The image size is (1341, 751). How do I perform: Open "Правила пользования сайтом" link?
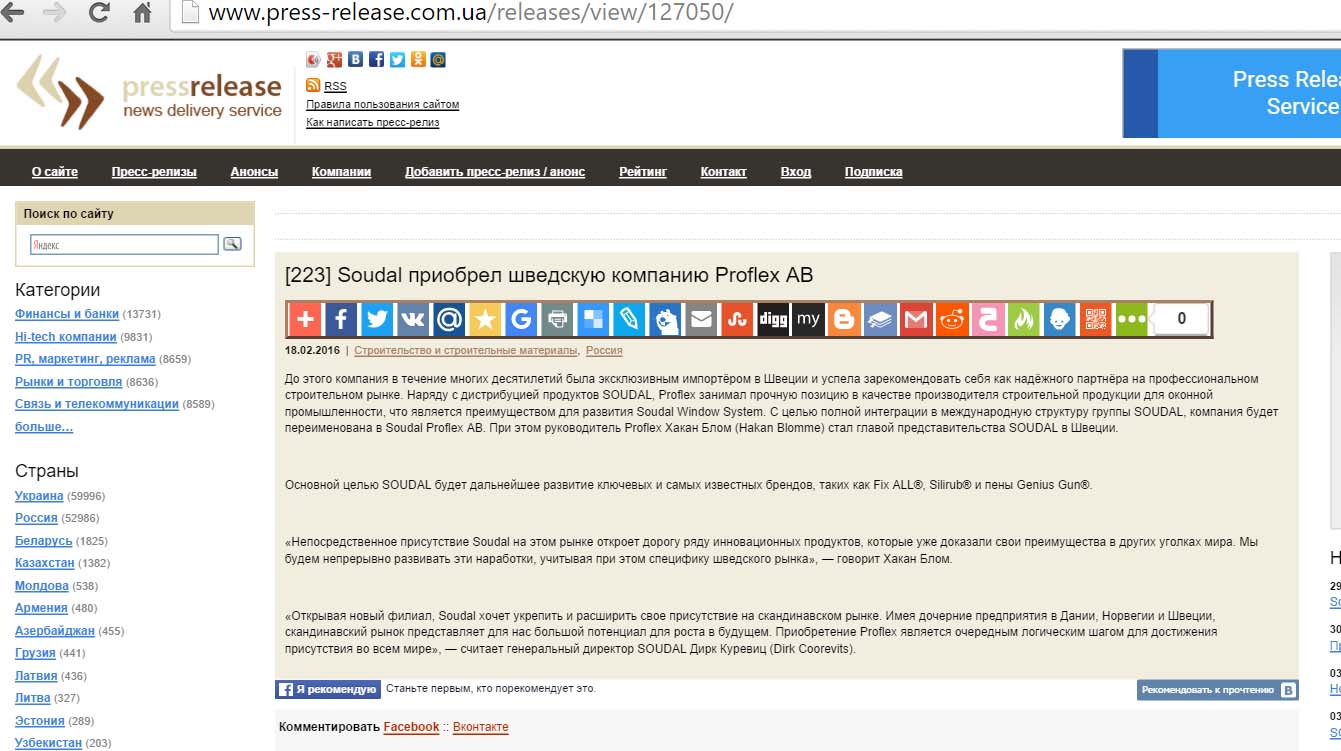[x=382, y=104]
